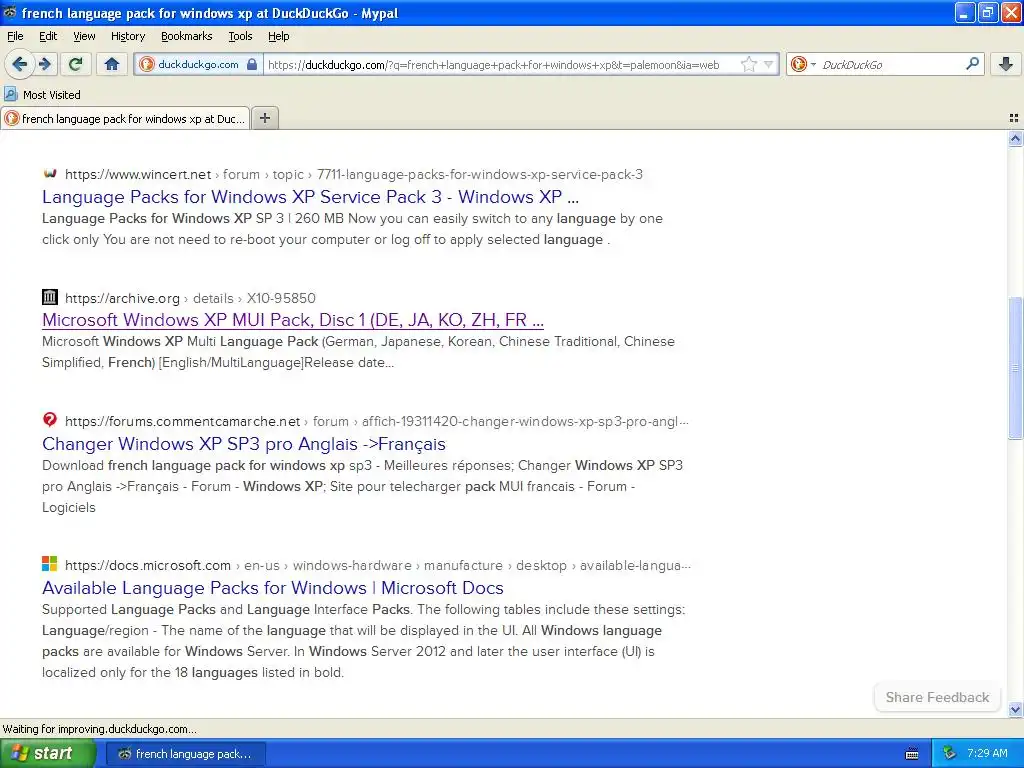Click the vertical scrollbar thumb
This screenshot has height=768, width=1024.
(1015, 368)
